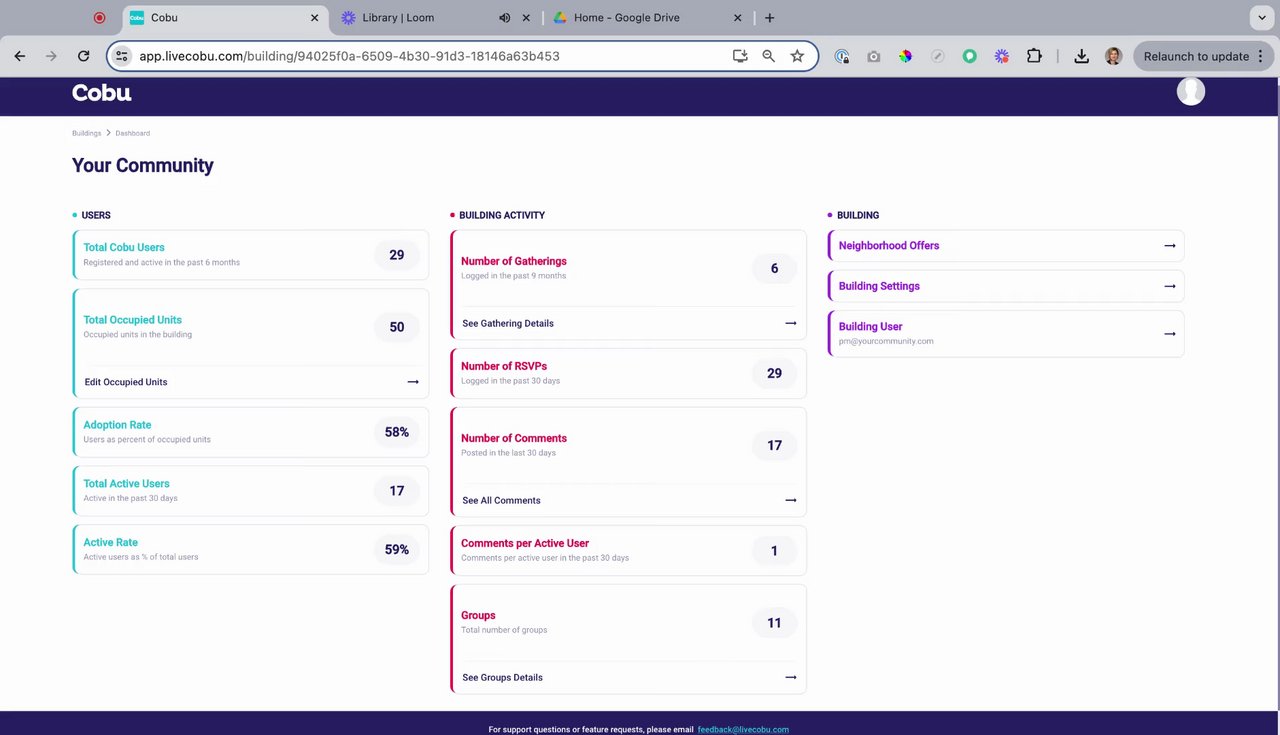Open the browser extensions puzzle icon
The height and width of the screenshot is (735, 1280).
point(1034,57)
